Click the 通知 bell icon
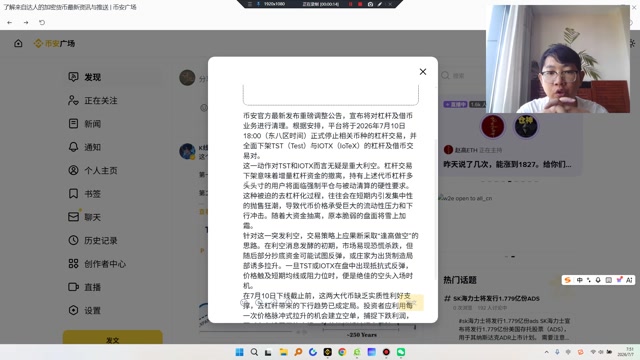This screenshot has height=360, width=640. coord(73,147)
